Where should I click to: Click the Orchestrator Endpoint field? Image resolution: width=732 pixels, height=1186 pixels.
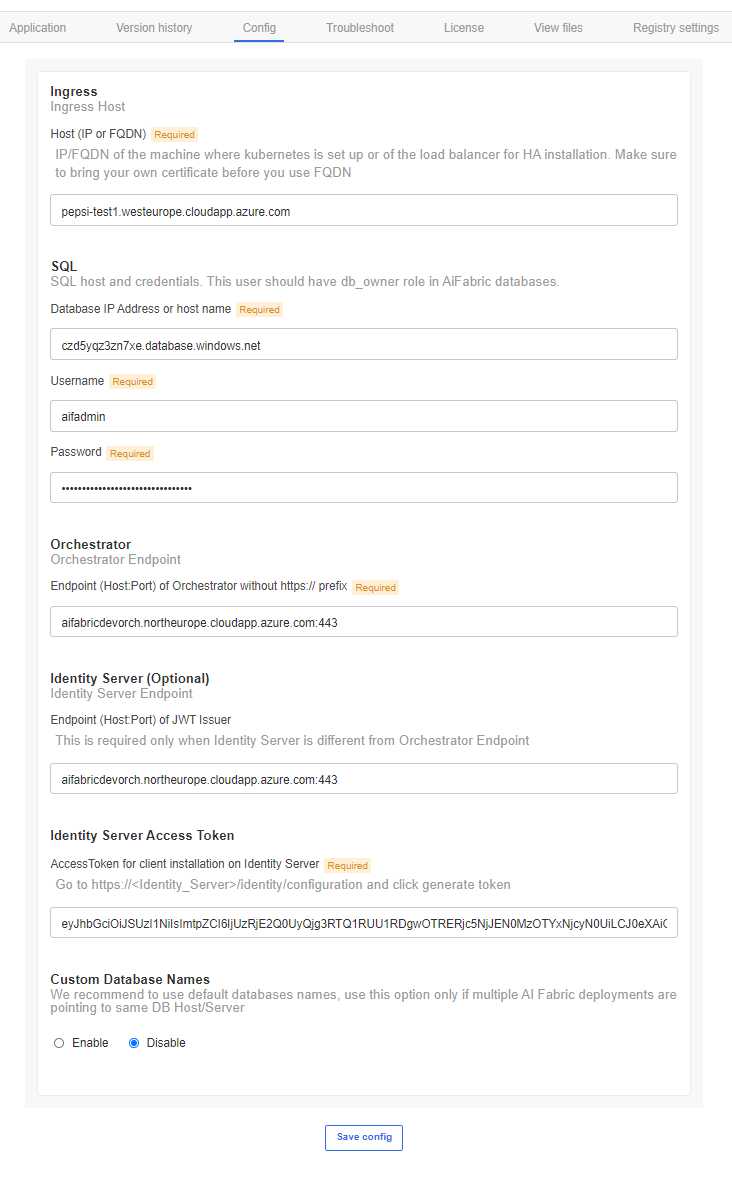click(x=363, y=620)
